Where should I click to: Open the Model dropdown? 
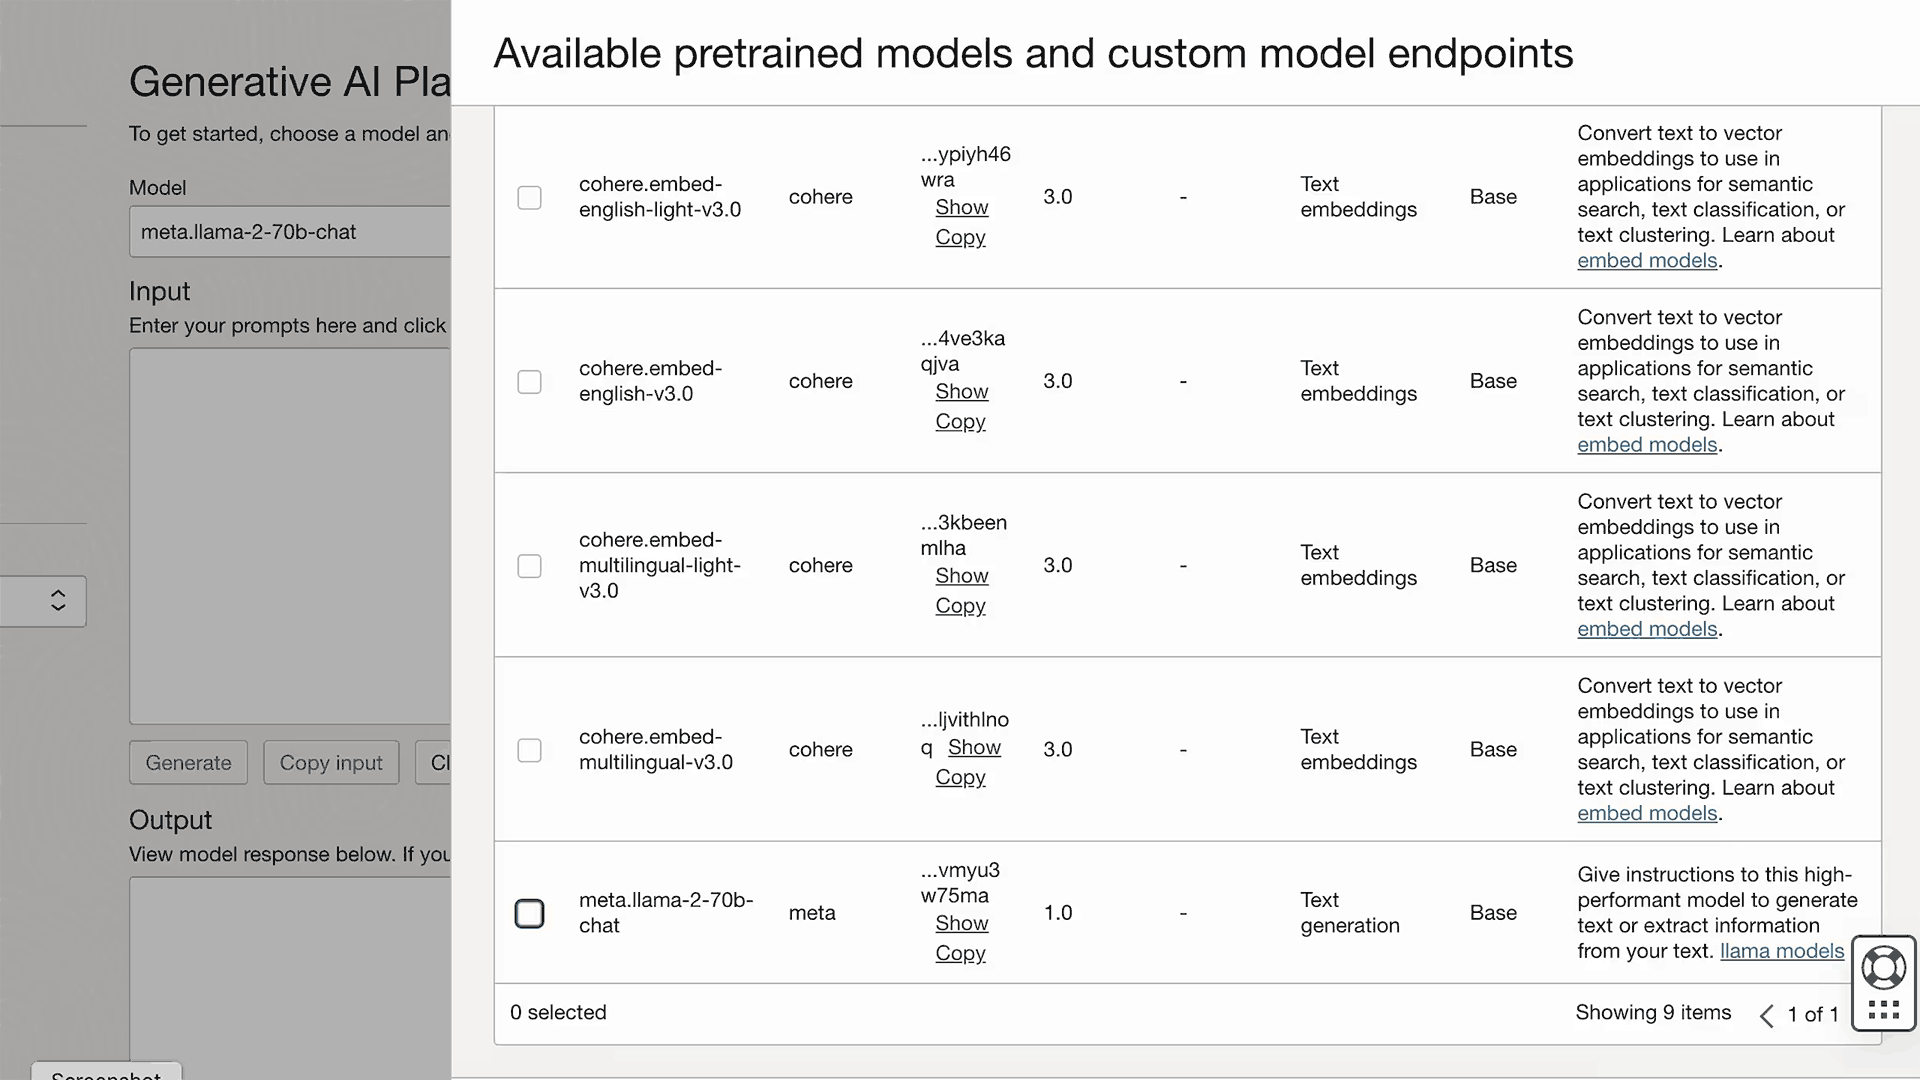pos(290,231)
